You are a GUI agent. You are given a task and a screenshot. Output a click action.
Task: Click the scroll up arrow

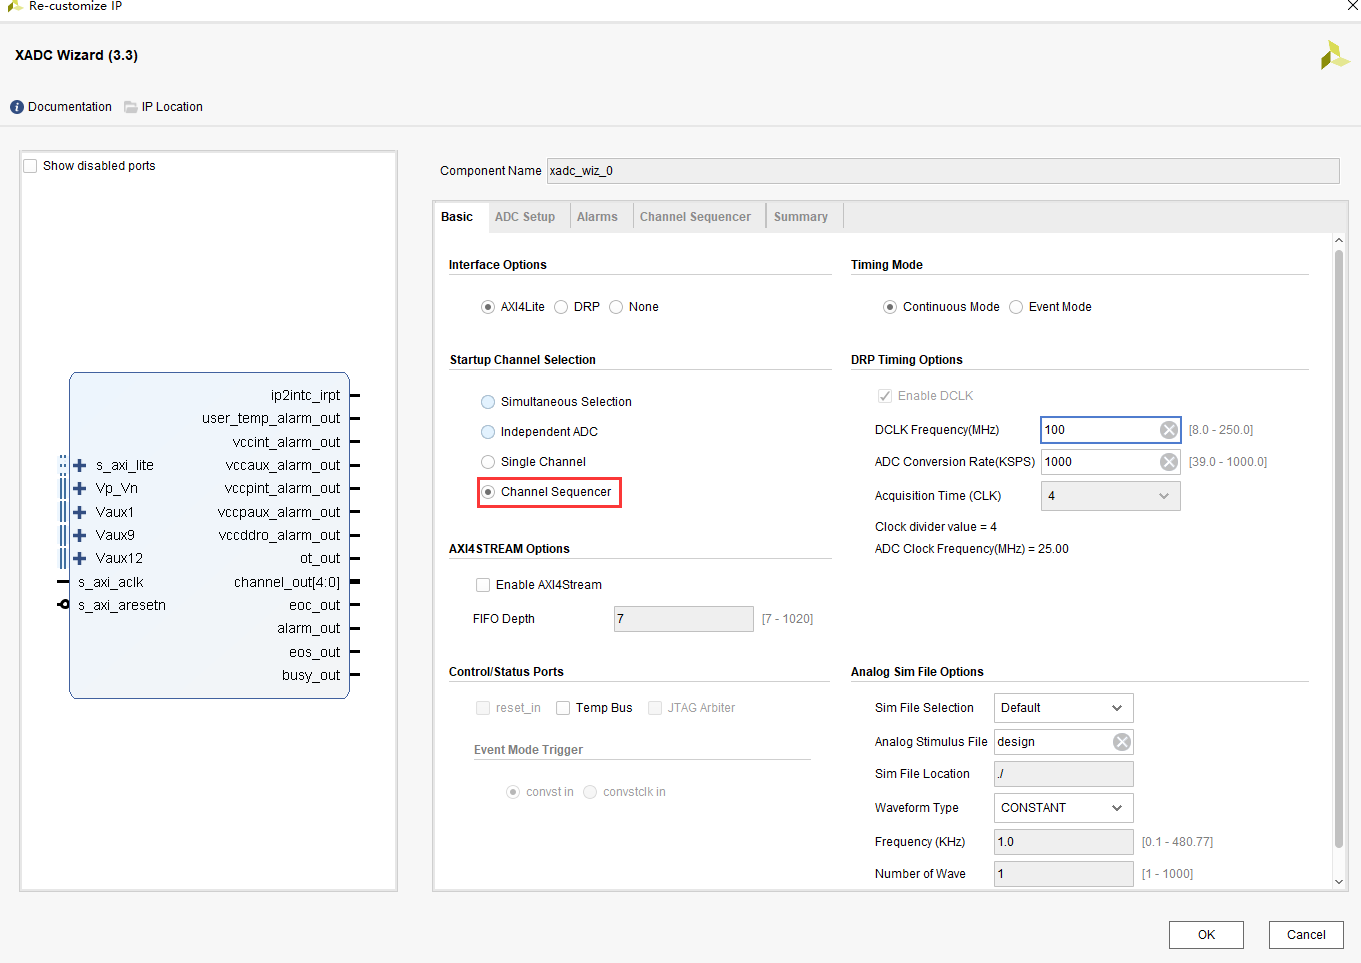(1339, 241)
